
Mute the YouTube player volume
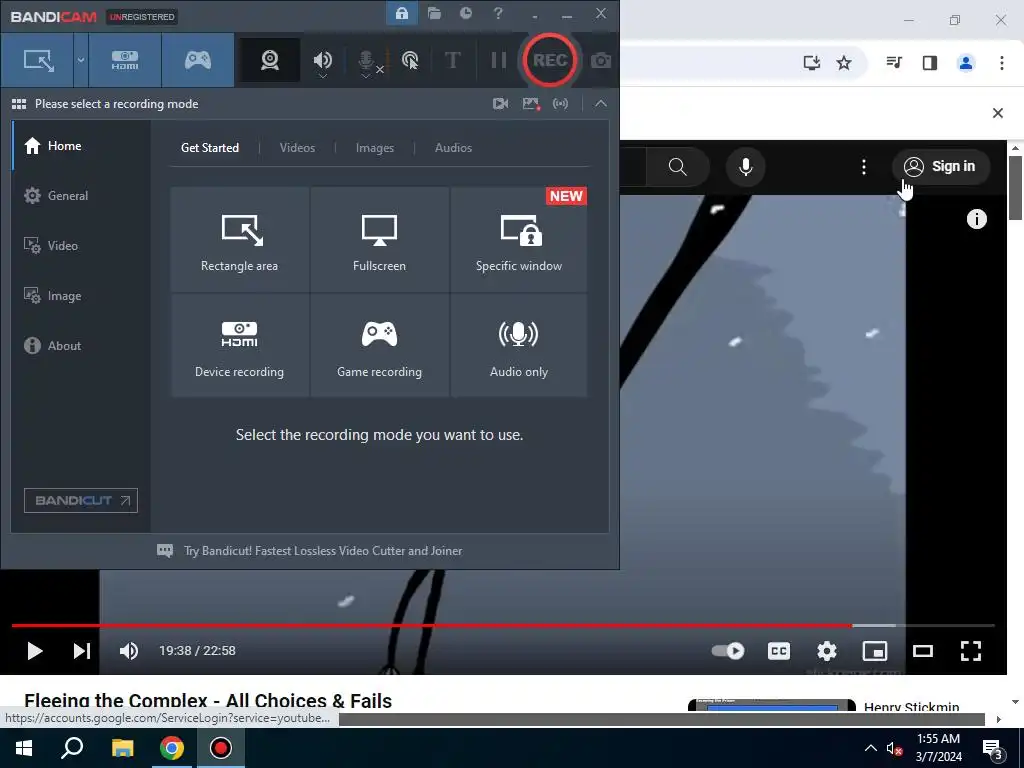pos(129,650)
